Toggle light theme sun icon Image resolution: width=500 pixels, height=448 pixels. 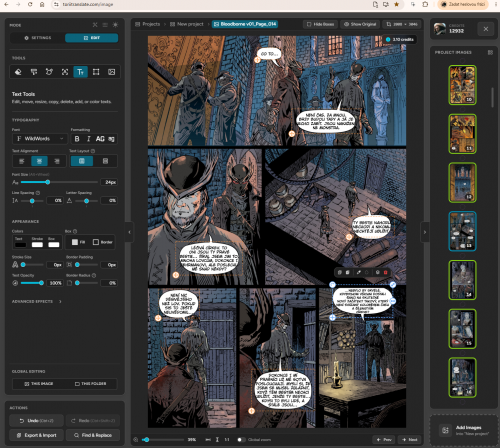coord(115,25)
